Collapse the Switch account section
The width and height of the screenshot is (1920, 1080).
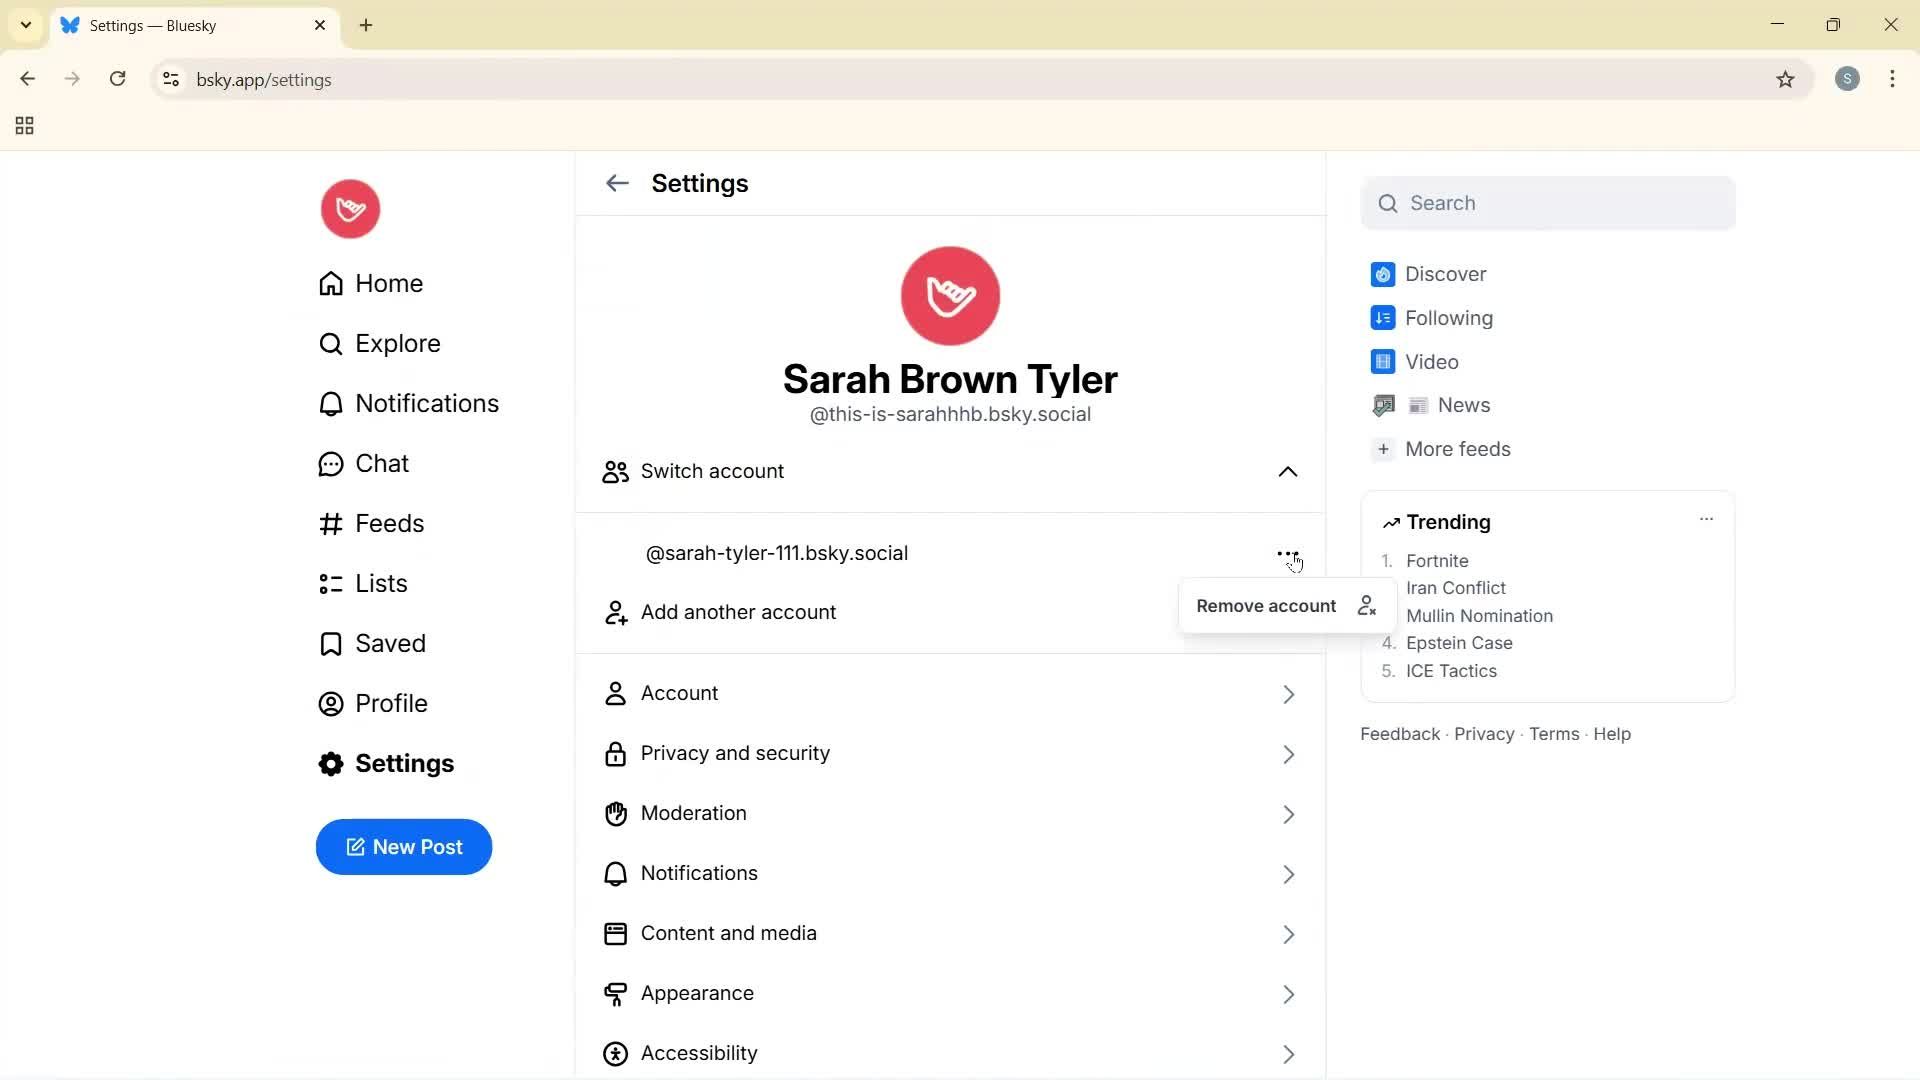[x=1288, y=471]
